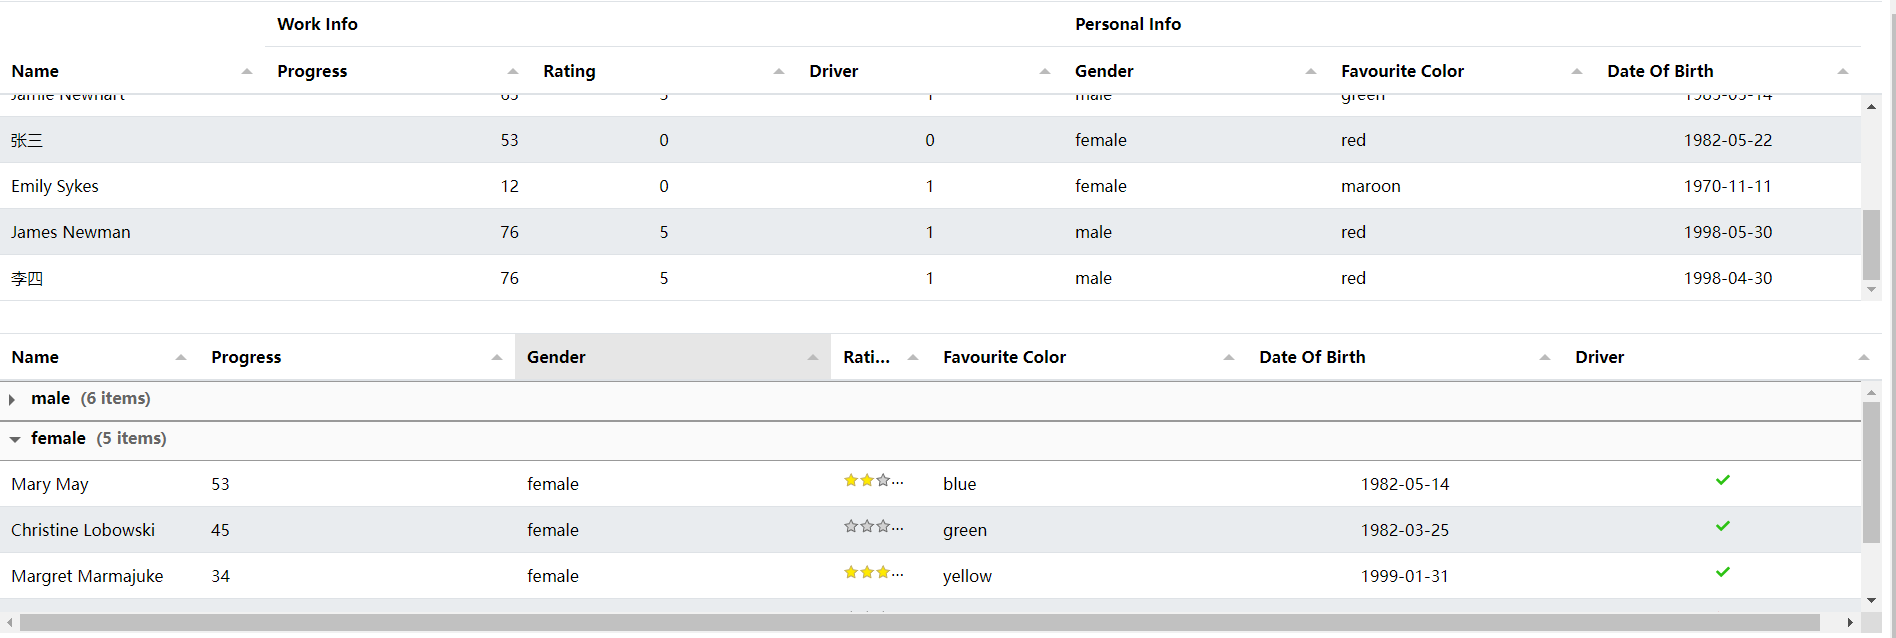The width and height of the screenshot is (1896, 638).
Task: Toggle Christine Lobowski's driver checkmark
Action: click(1722, 527)
